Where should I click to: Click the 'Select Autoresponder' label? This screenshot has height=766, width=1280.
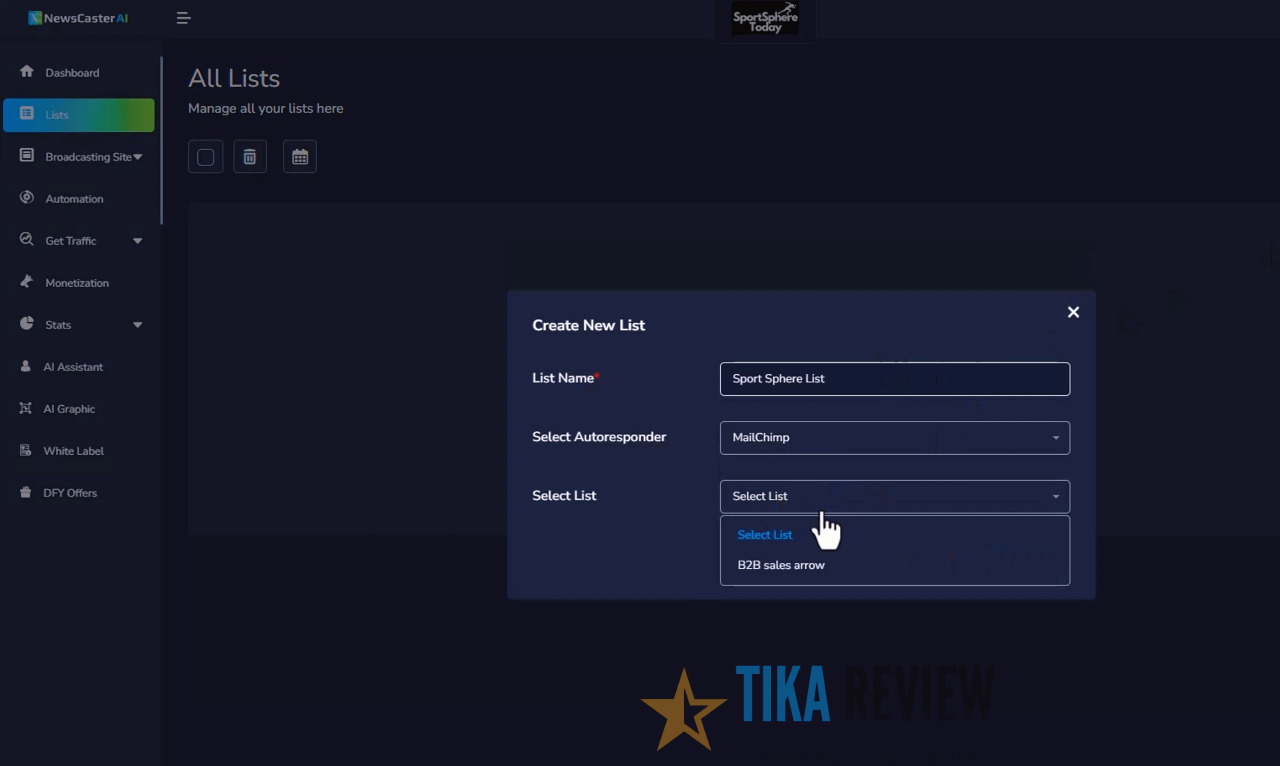click(599, 437)
